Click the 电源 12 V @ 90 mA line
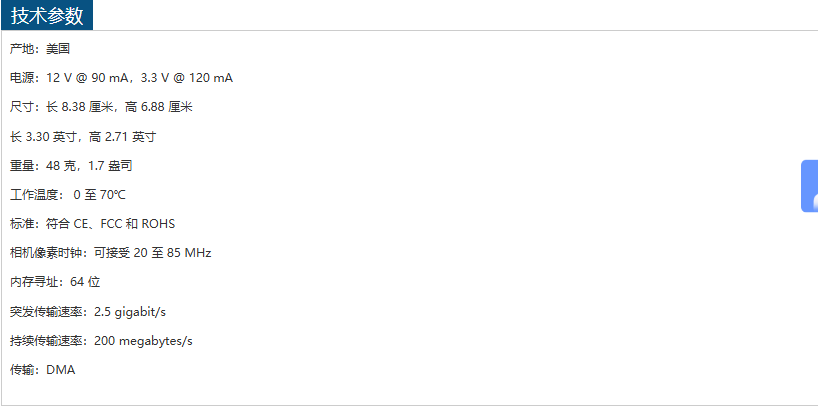 [121, 78]
